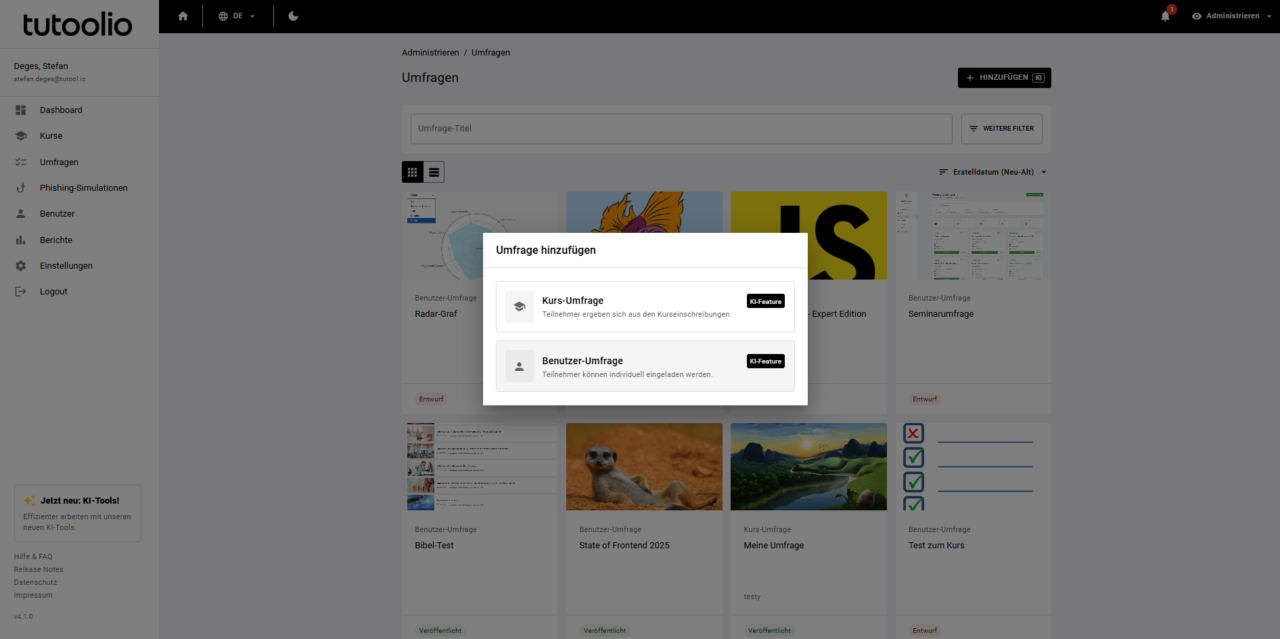Open Dashboard from the sidebar
Screen dimensions: 1280x639
(x=61, y=110)
